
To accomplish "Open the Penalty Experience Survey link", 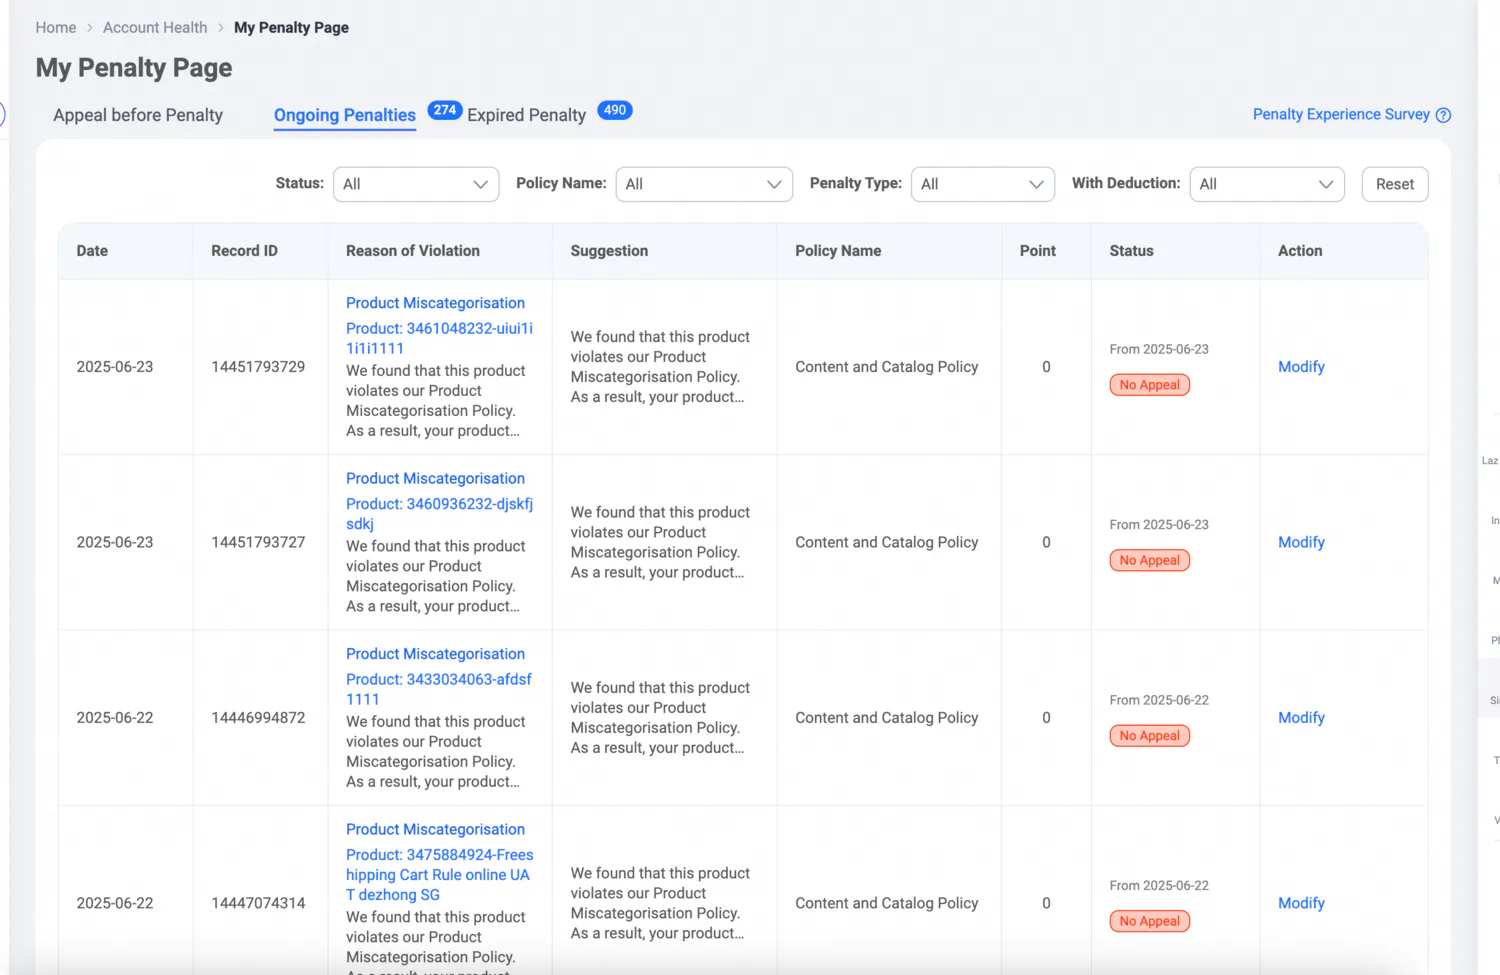I will (x=1340, y=114).
